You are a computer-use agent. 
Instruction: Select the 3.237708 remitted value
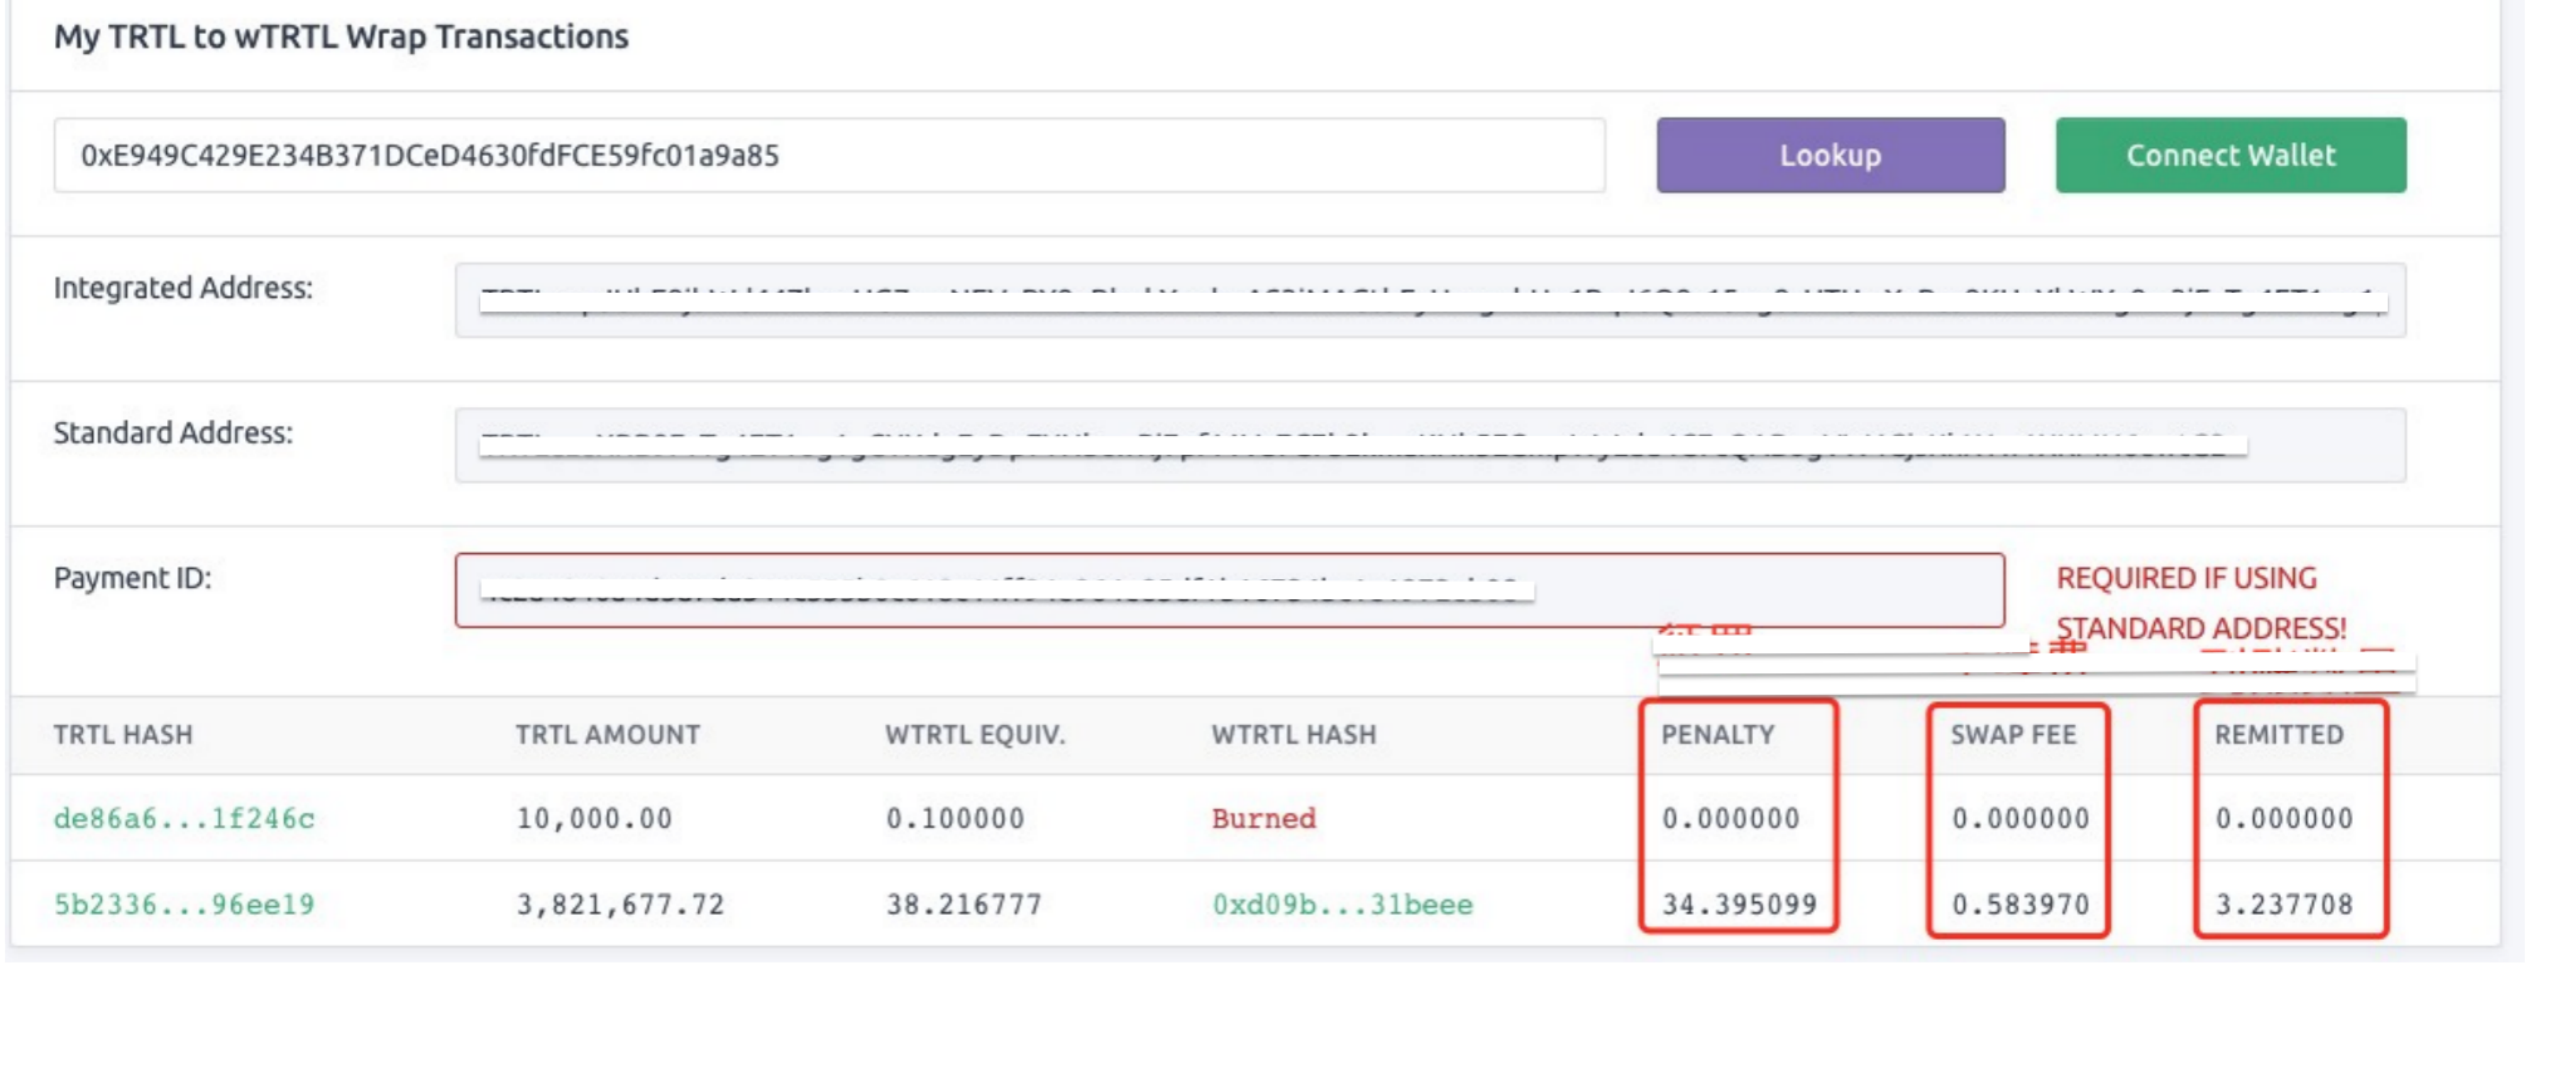click(x=2284, y=905)
